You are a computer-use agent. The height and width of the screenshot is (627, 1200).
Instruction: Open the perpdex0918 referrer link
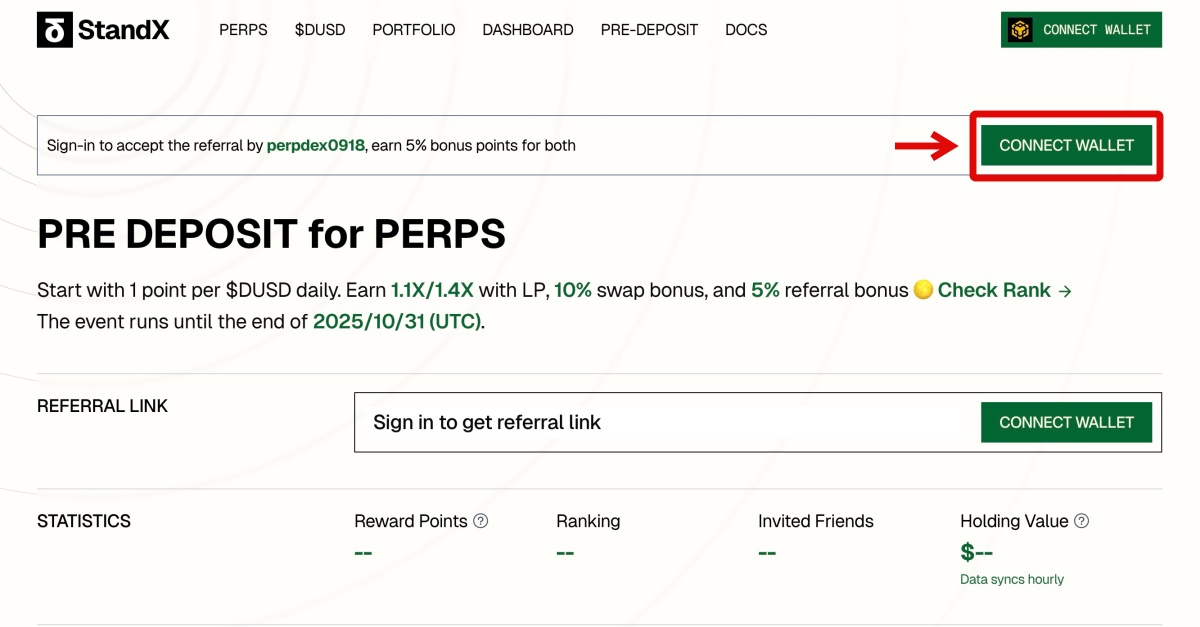[x=316, y=146]
